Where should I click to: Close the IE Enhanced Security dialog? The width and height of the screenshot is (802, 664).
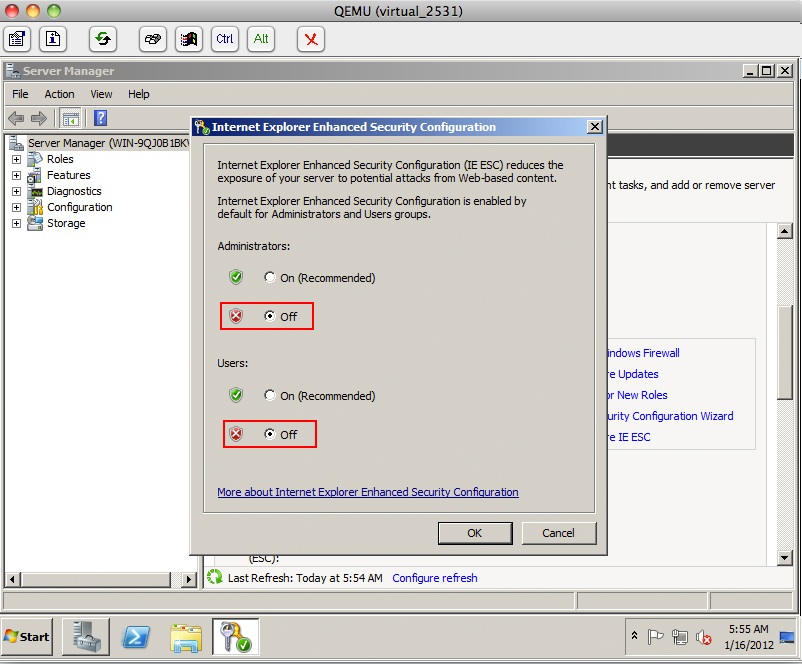594,126
